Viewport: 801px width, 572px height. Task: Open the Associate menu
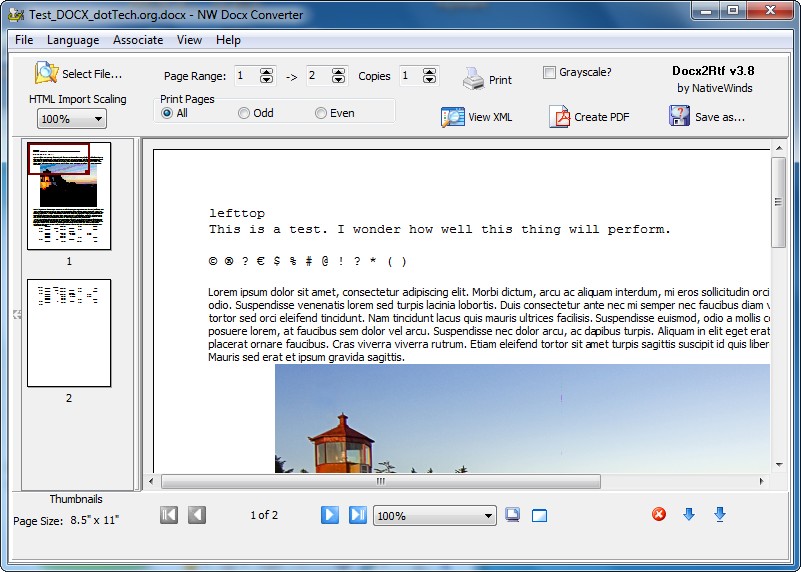coord(138,40)
